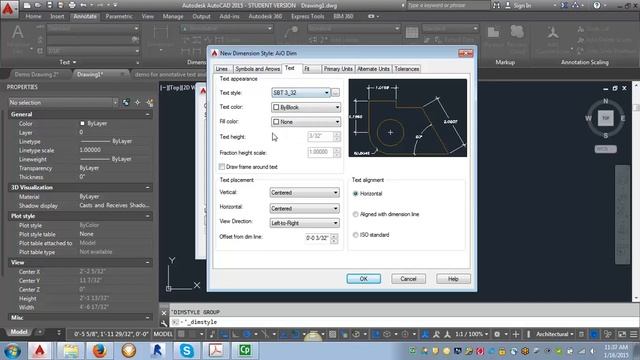Viewport: 640px width, 360px height.
Task: Collapse the 3D Visualization section
Action: [x=147, y=188]
